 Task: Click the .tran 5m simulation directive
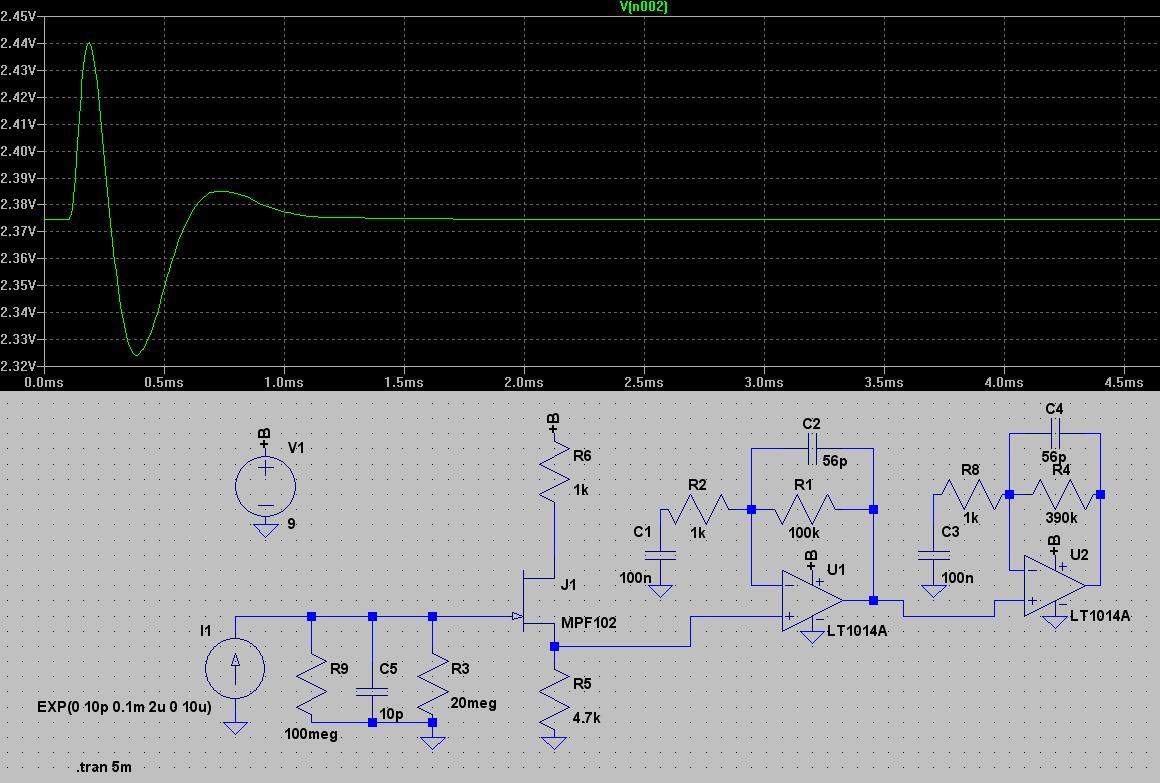click(105, 767)
